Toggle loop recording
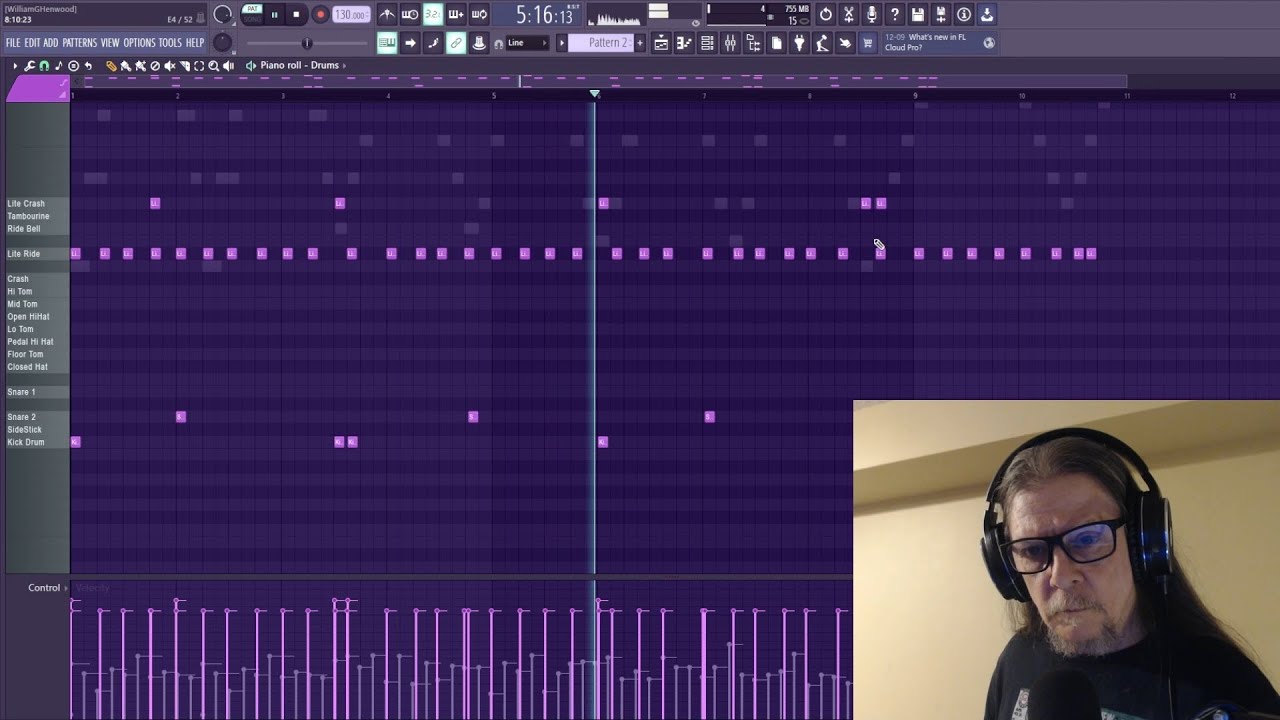 (479, 14)
